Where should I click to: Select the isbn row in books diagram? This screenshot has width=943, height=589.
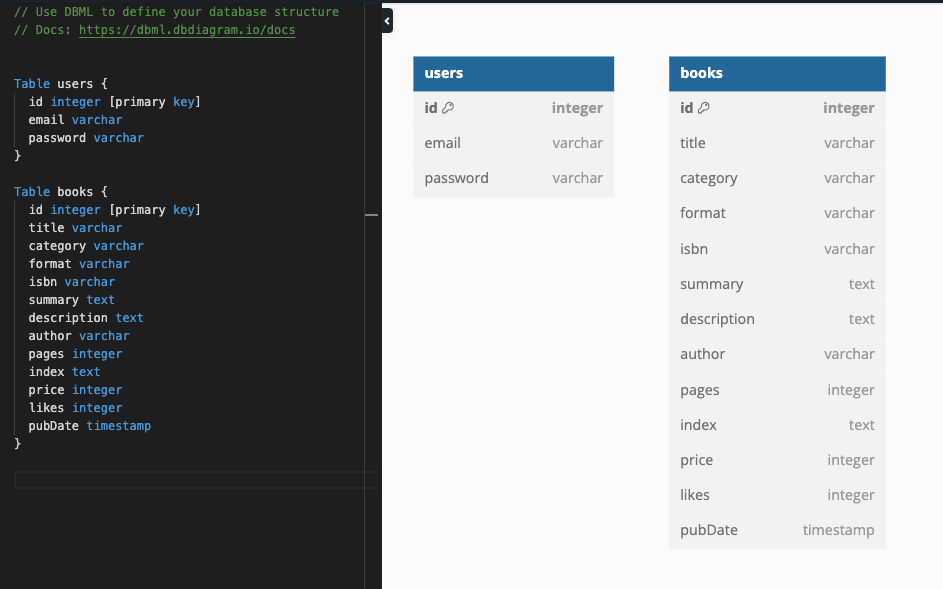777,249
